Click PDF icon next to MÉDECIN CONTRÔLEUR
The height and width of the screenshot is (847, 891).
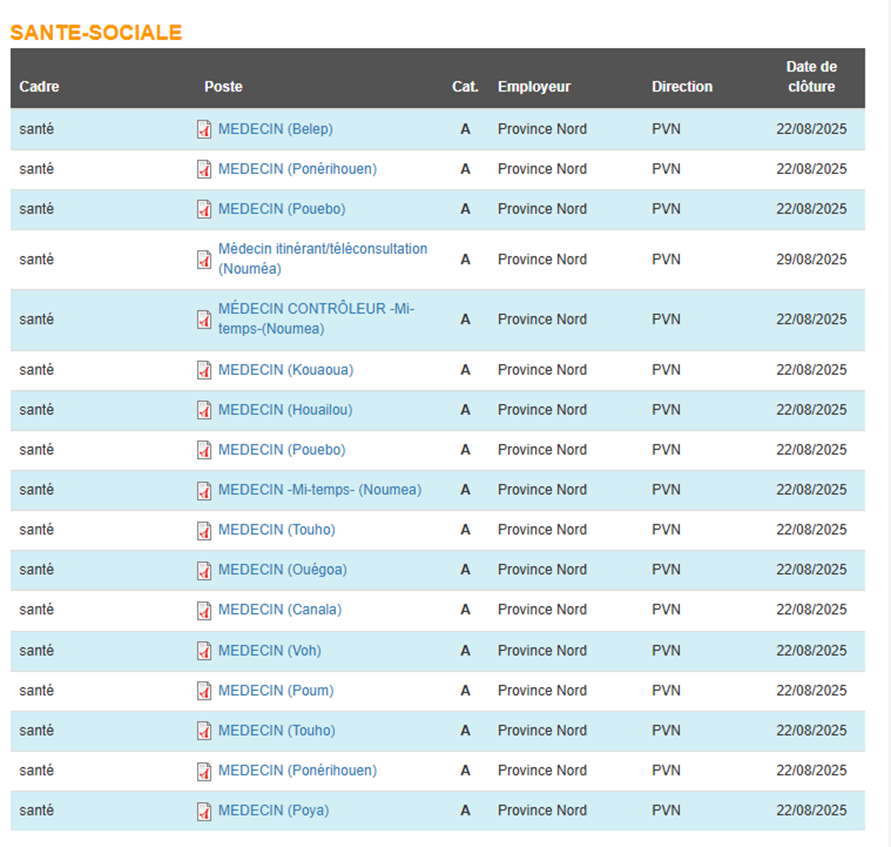(204, 319)
